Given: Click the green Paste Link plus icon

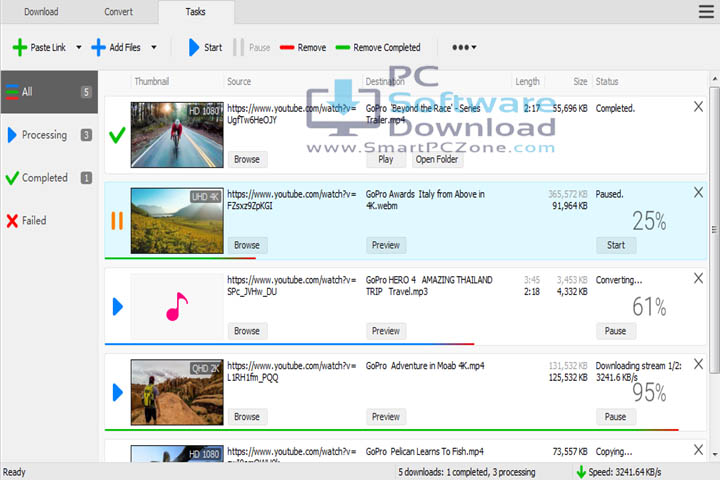Looking at the screenshot, I should (20, 47).
